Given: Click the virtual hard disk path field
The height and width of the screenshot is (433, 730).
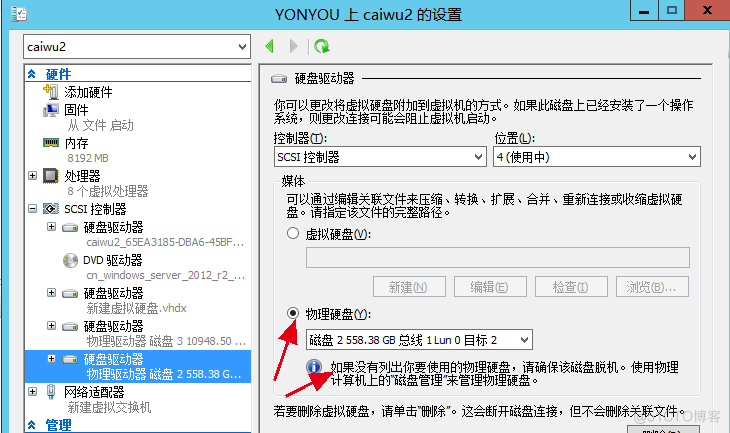Looking at the screenshot, I should (x=498, y=257).
